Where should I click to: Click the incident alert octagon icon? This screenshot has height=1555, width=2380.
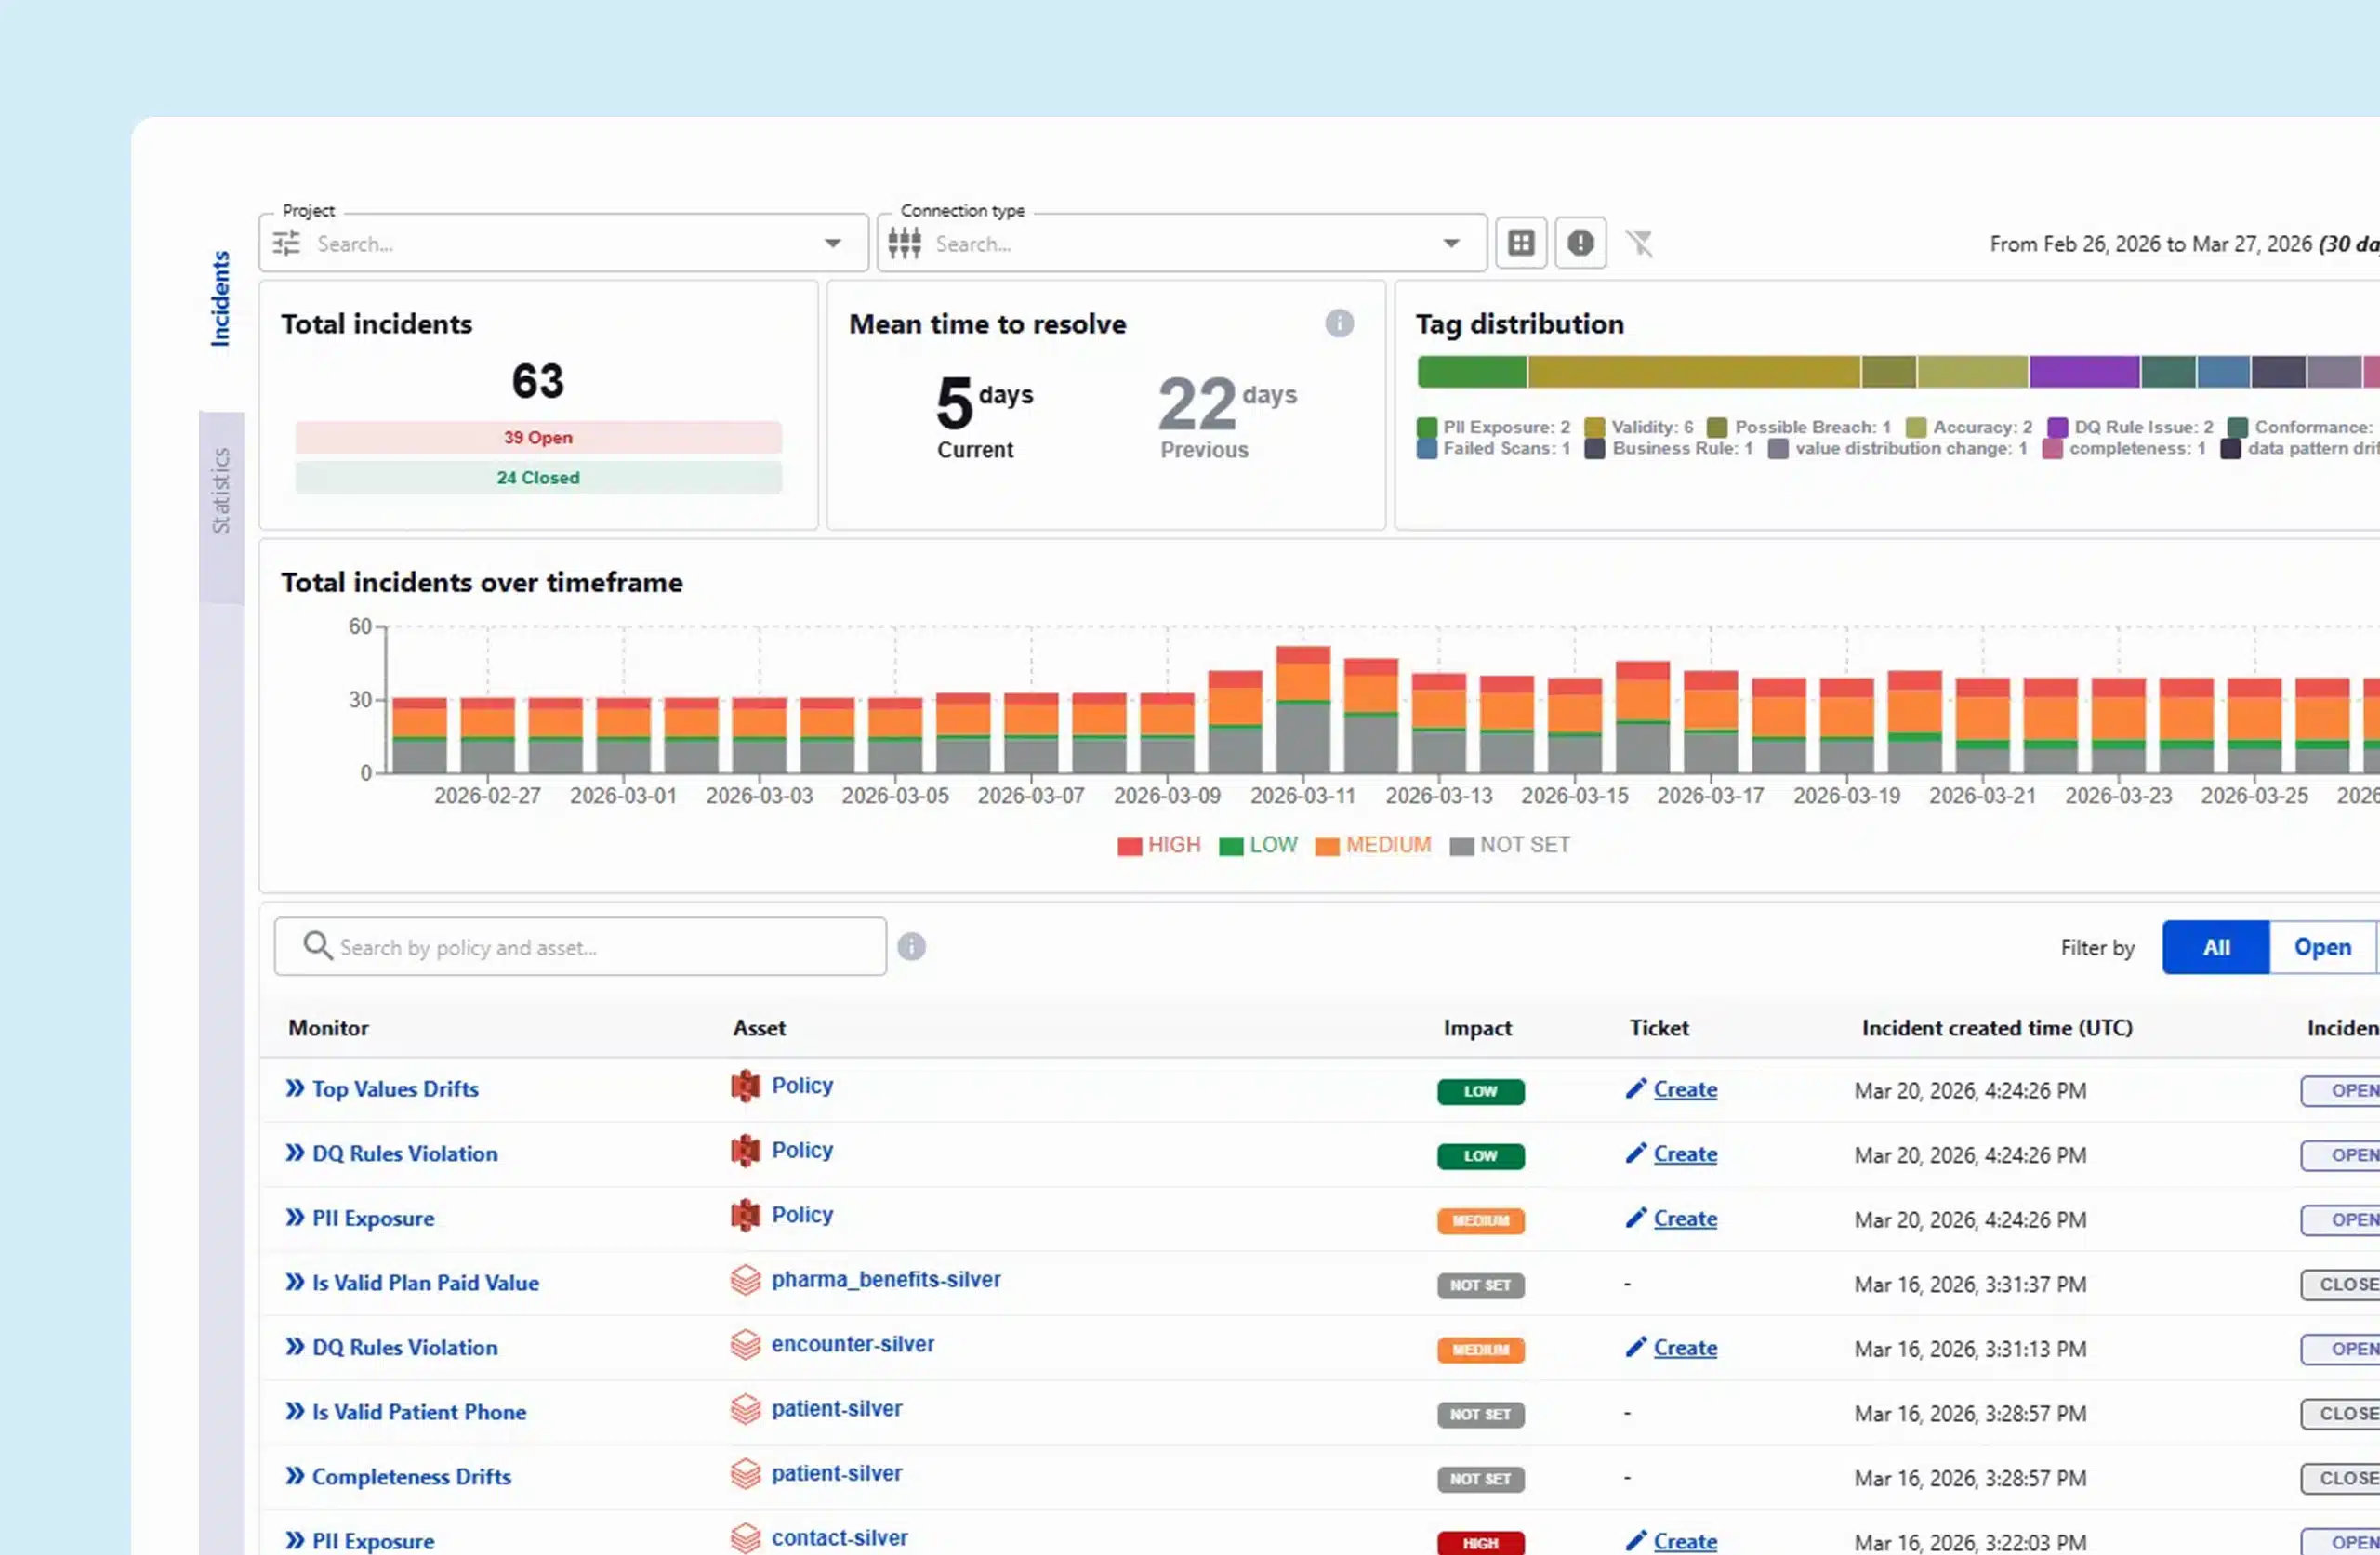tap(1580, 243)
